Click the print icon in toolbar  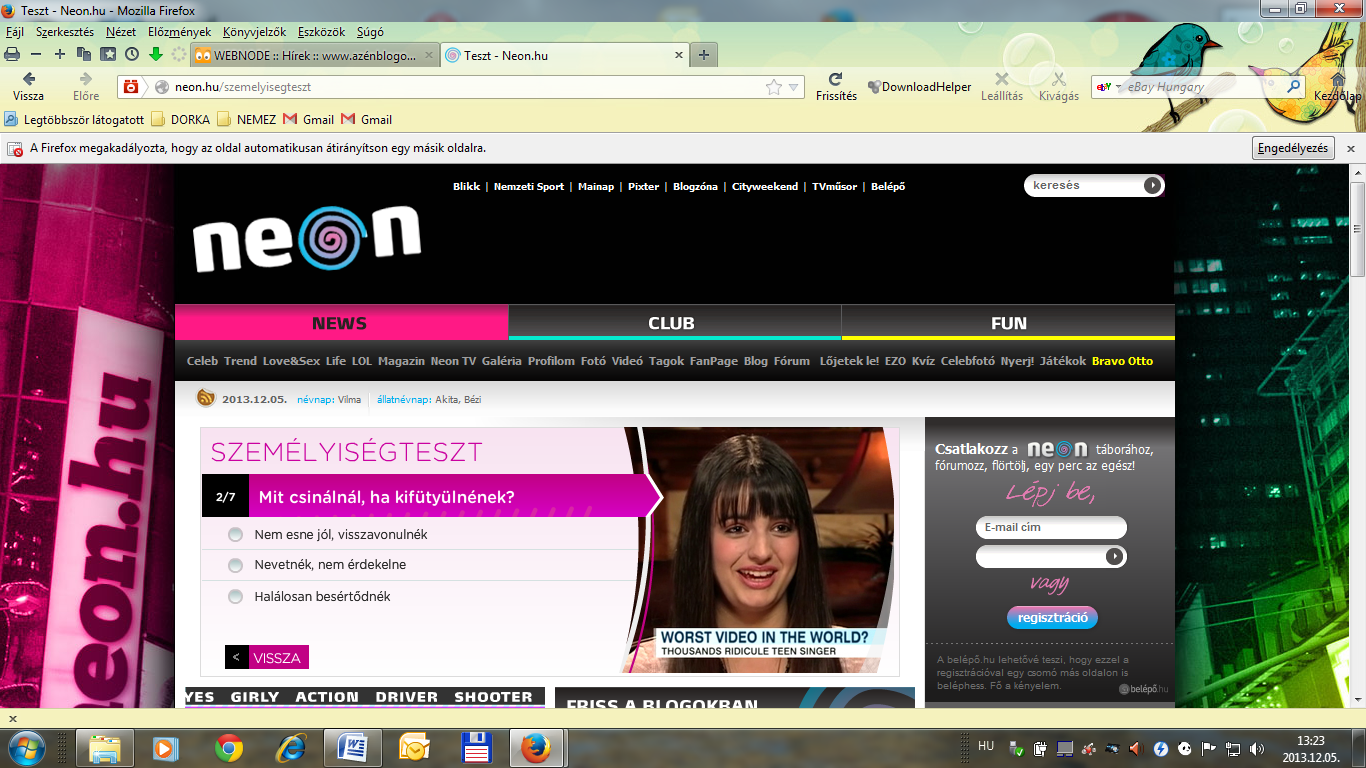(12, 55)
